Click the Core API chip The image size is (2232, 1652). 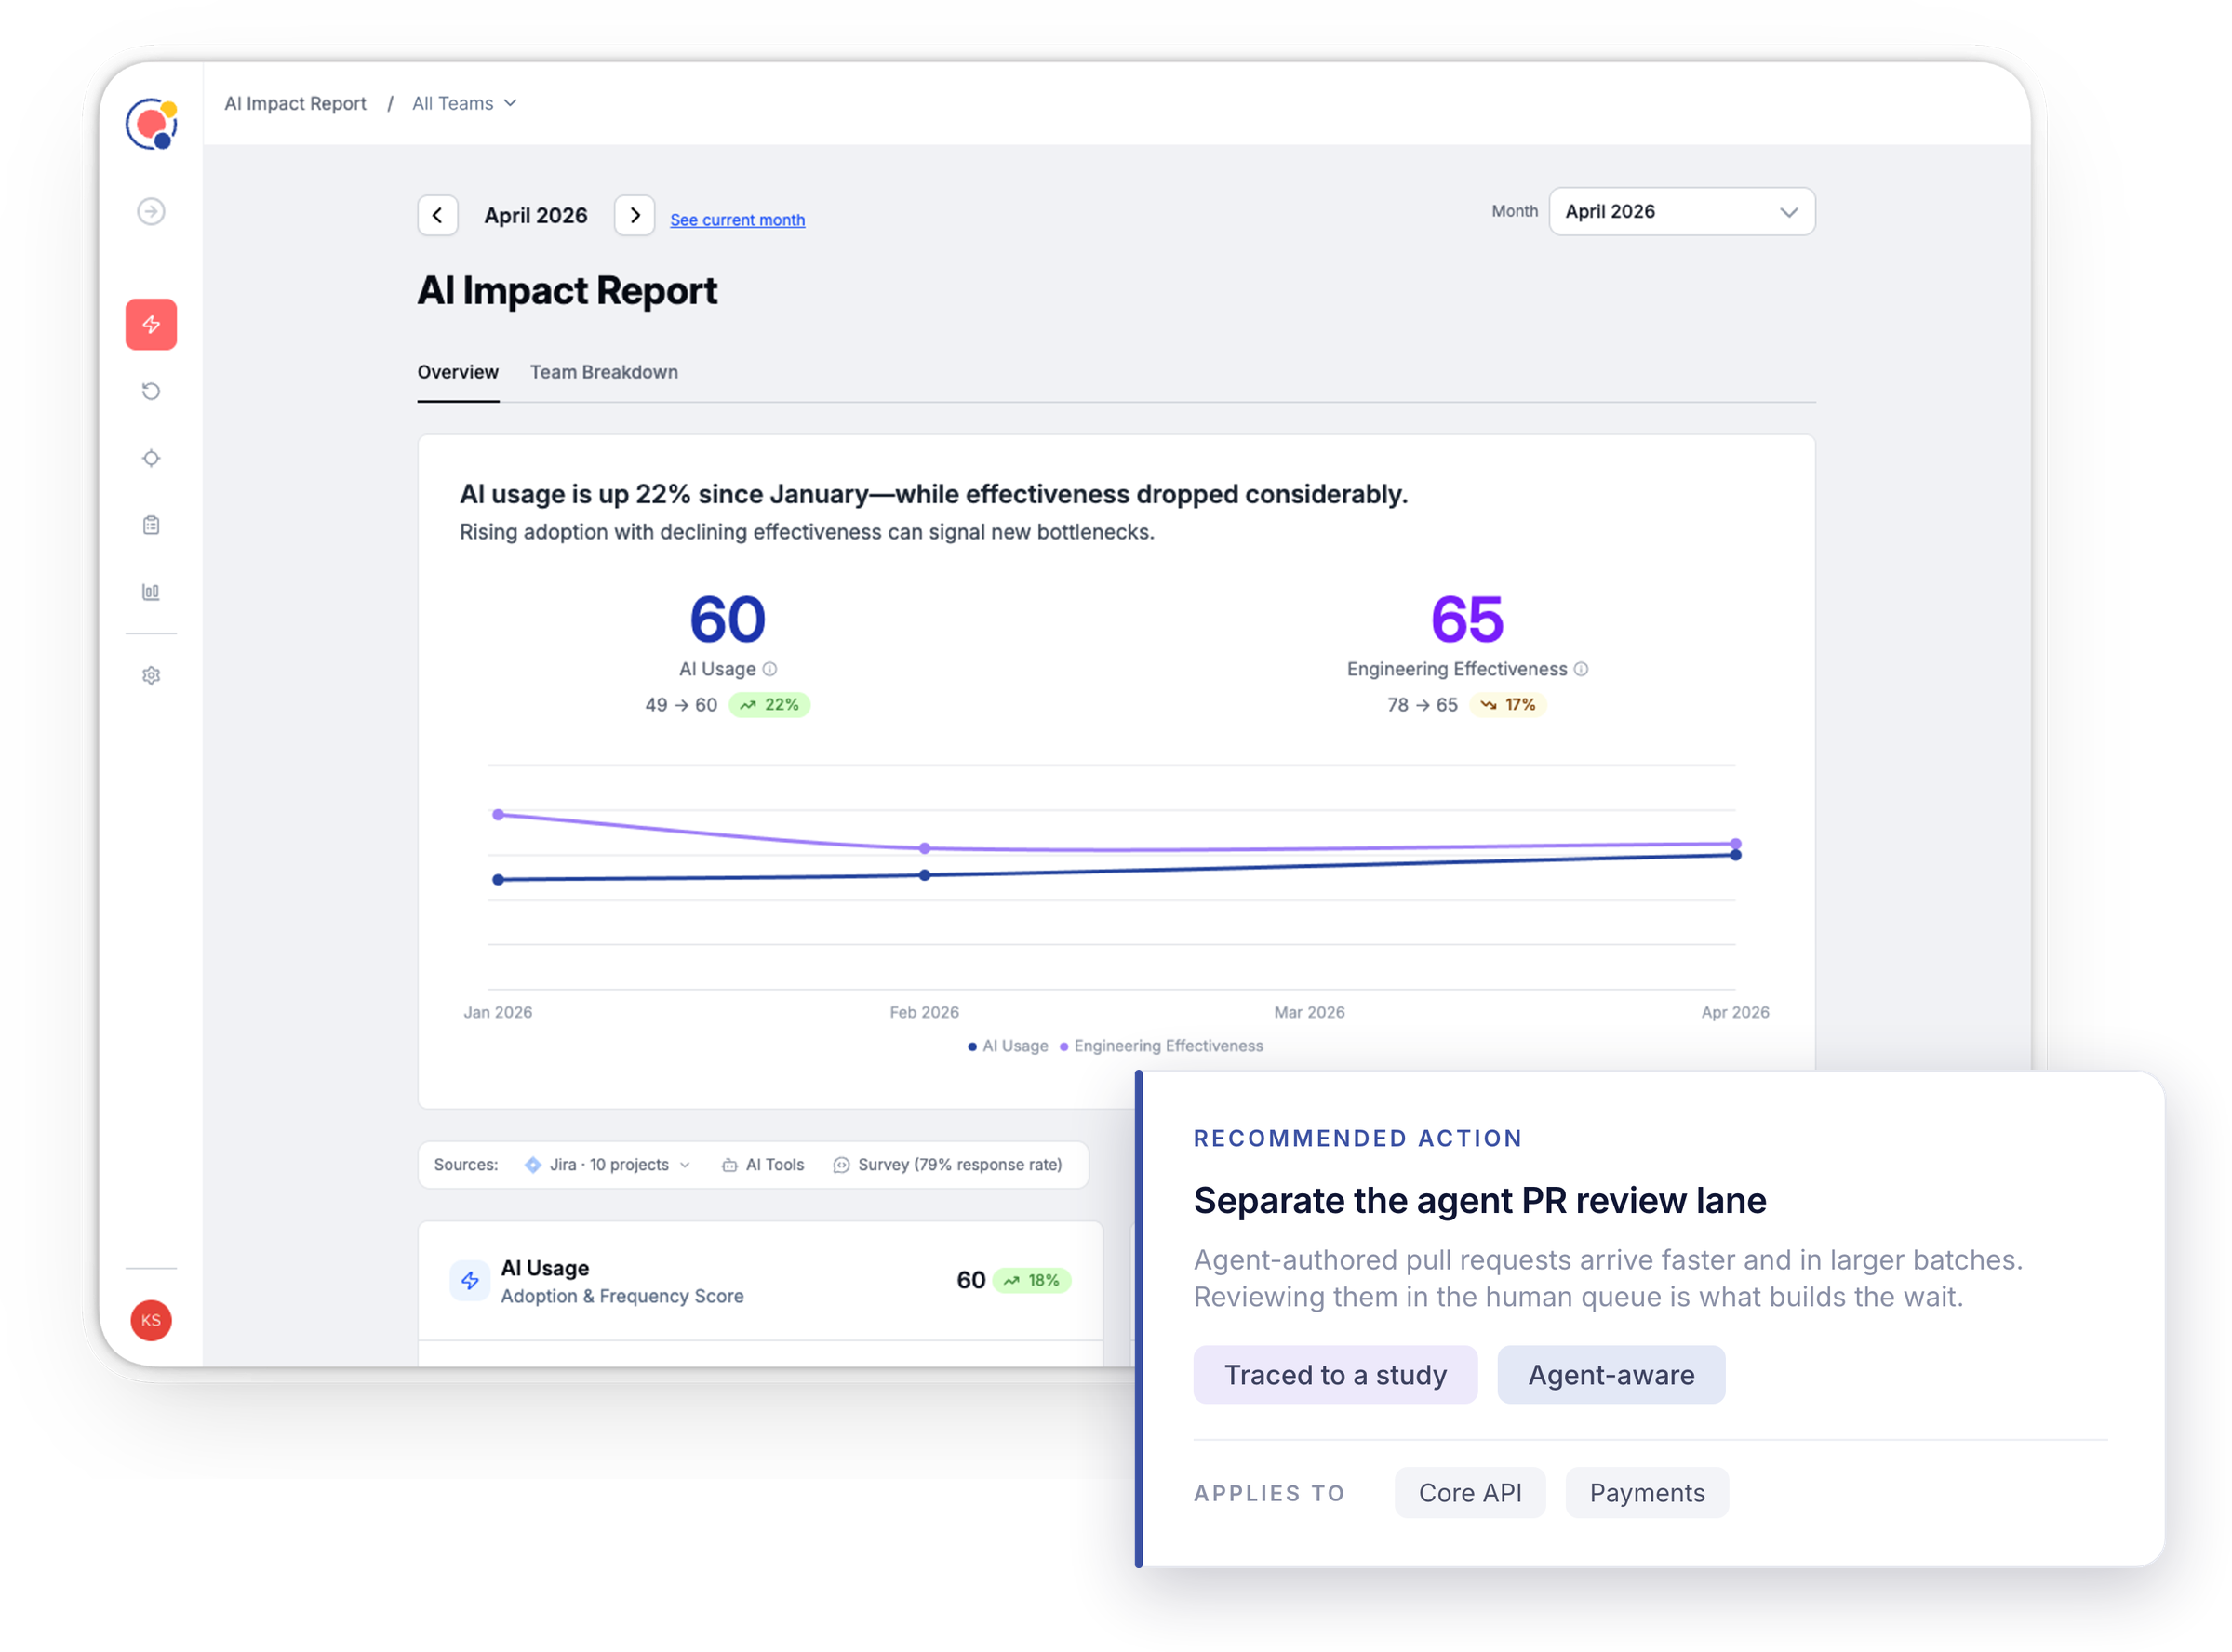click(1470, 1493)
